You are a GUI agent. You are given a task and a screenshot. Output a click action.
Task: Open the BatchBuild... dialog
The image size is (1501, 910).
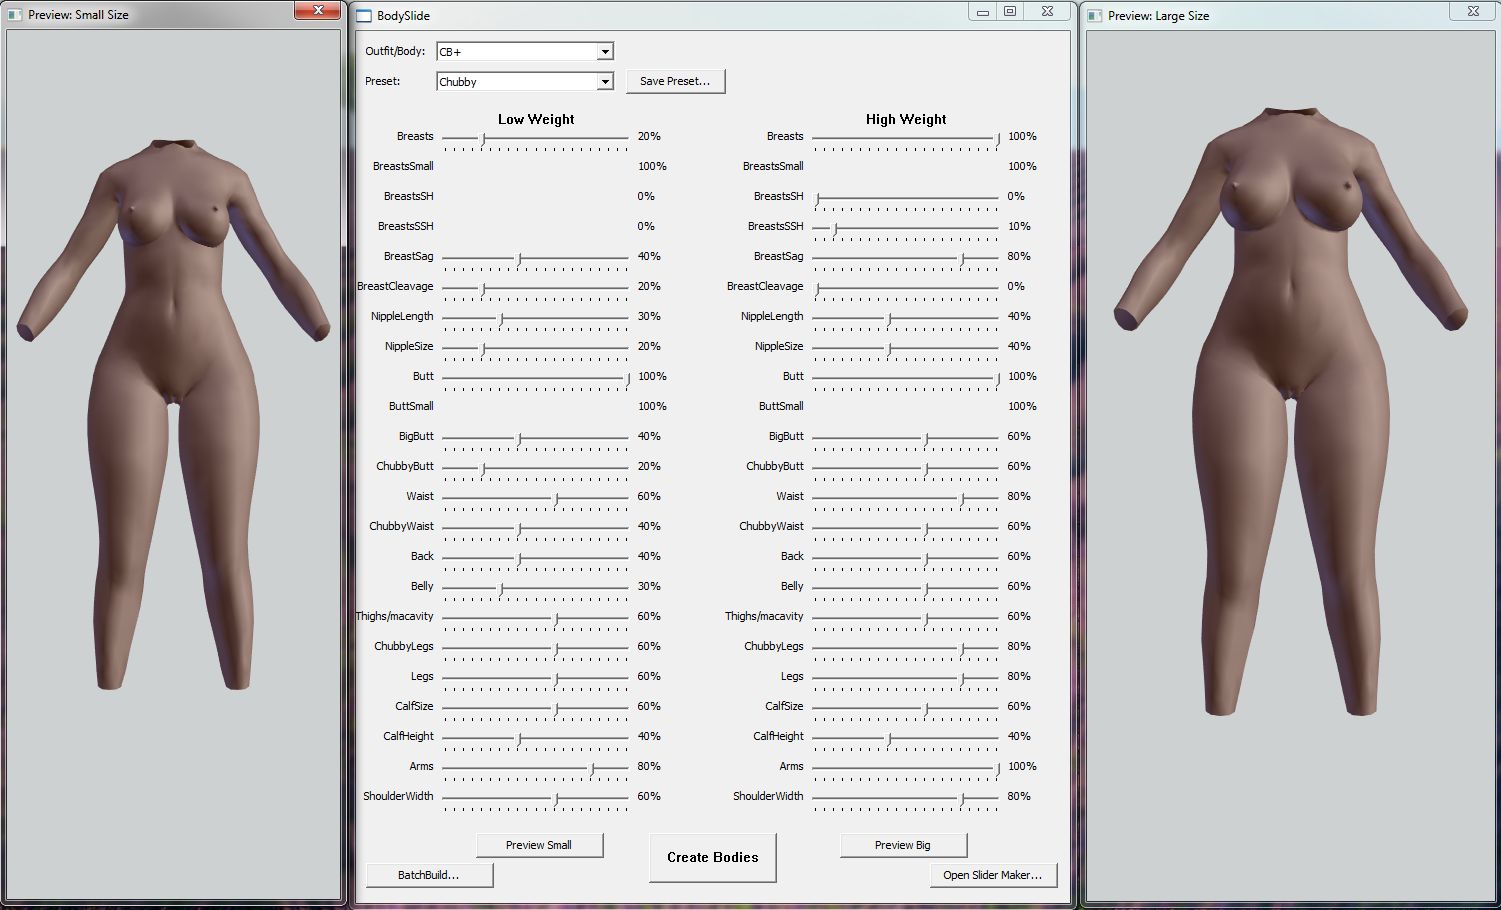click(x=429, y=875)
